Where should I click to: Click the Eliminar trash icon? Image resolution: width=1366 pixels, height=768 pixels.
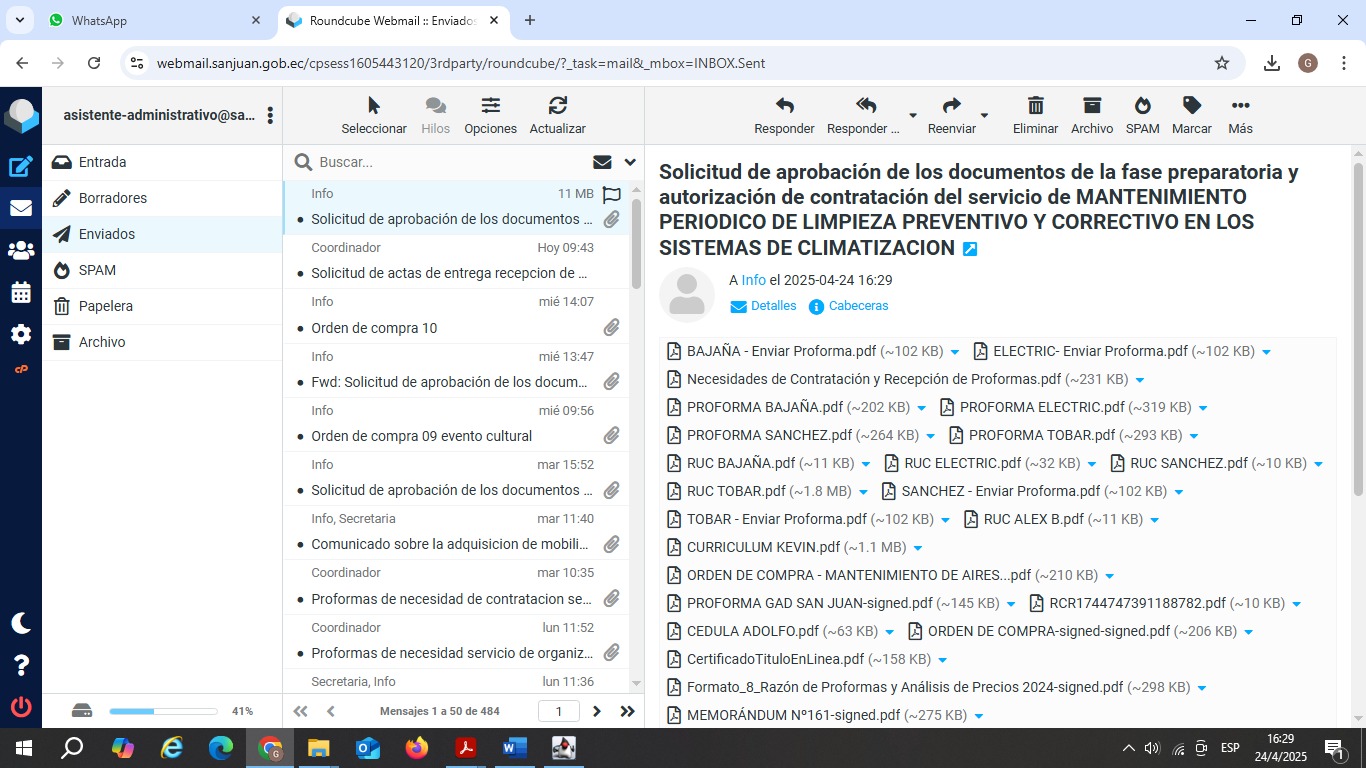(x=1035, y=106)
